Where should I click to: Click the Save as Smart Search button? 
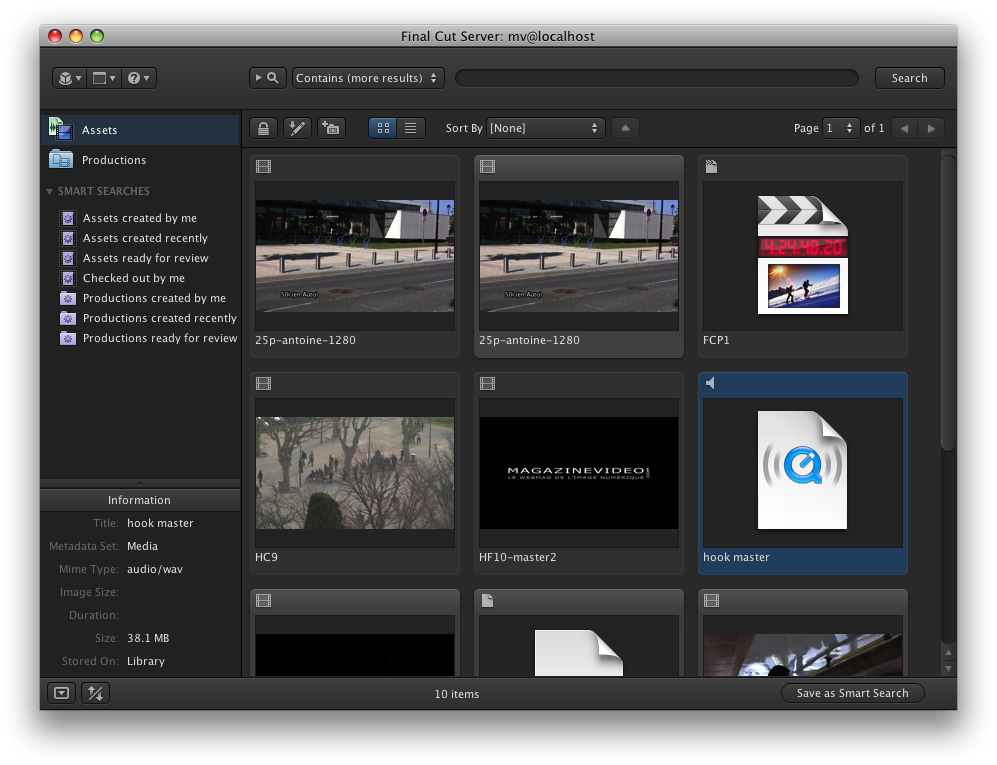[x=852, y=693]
